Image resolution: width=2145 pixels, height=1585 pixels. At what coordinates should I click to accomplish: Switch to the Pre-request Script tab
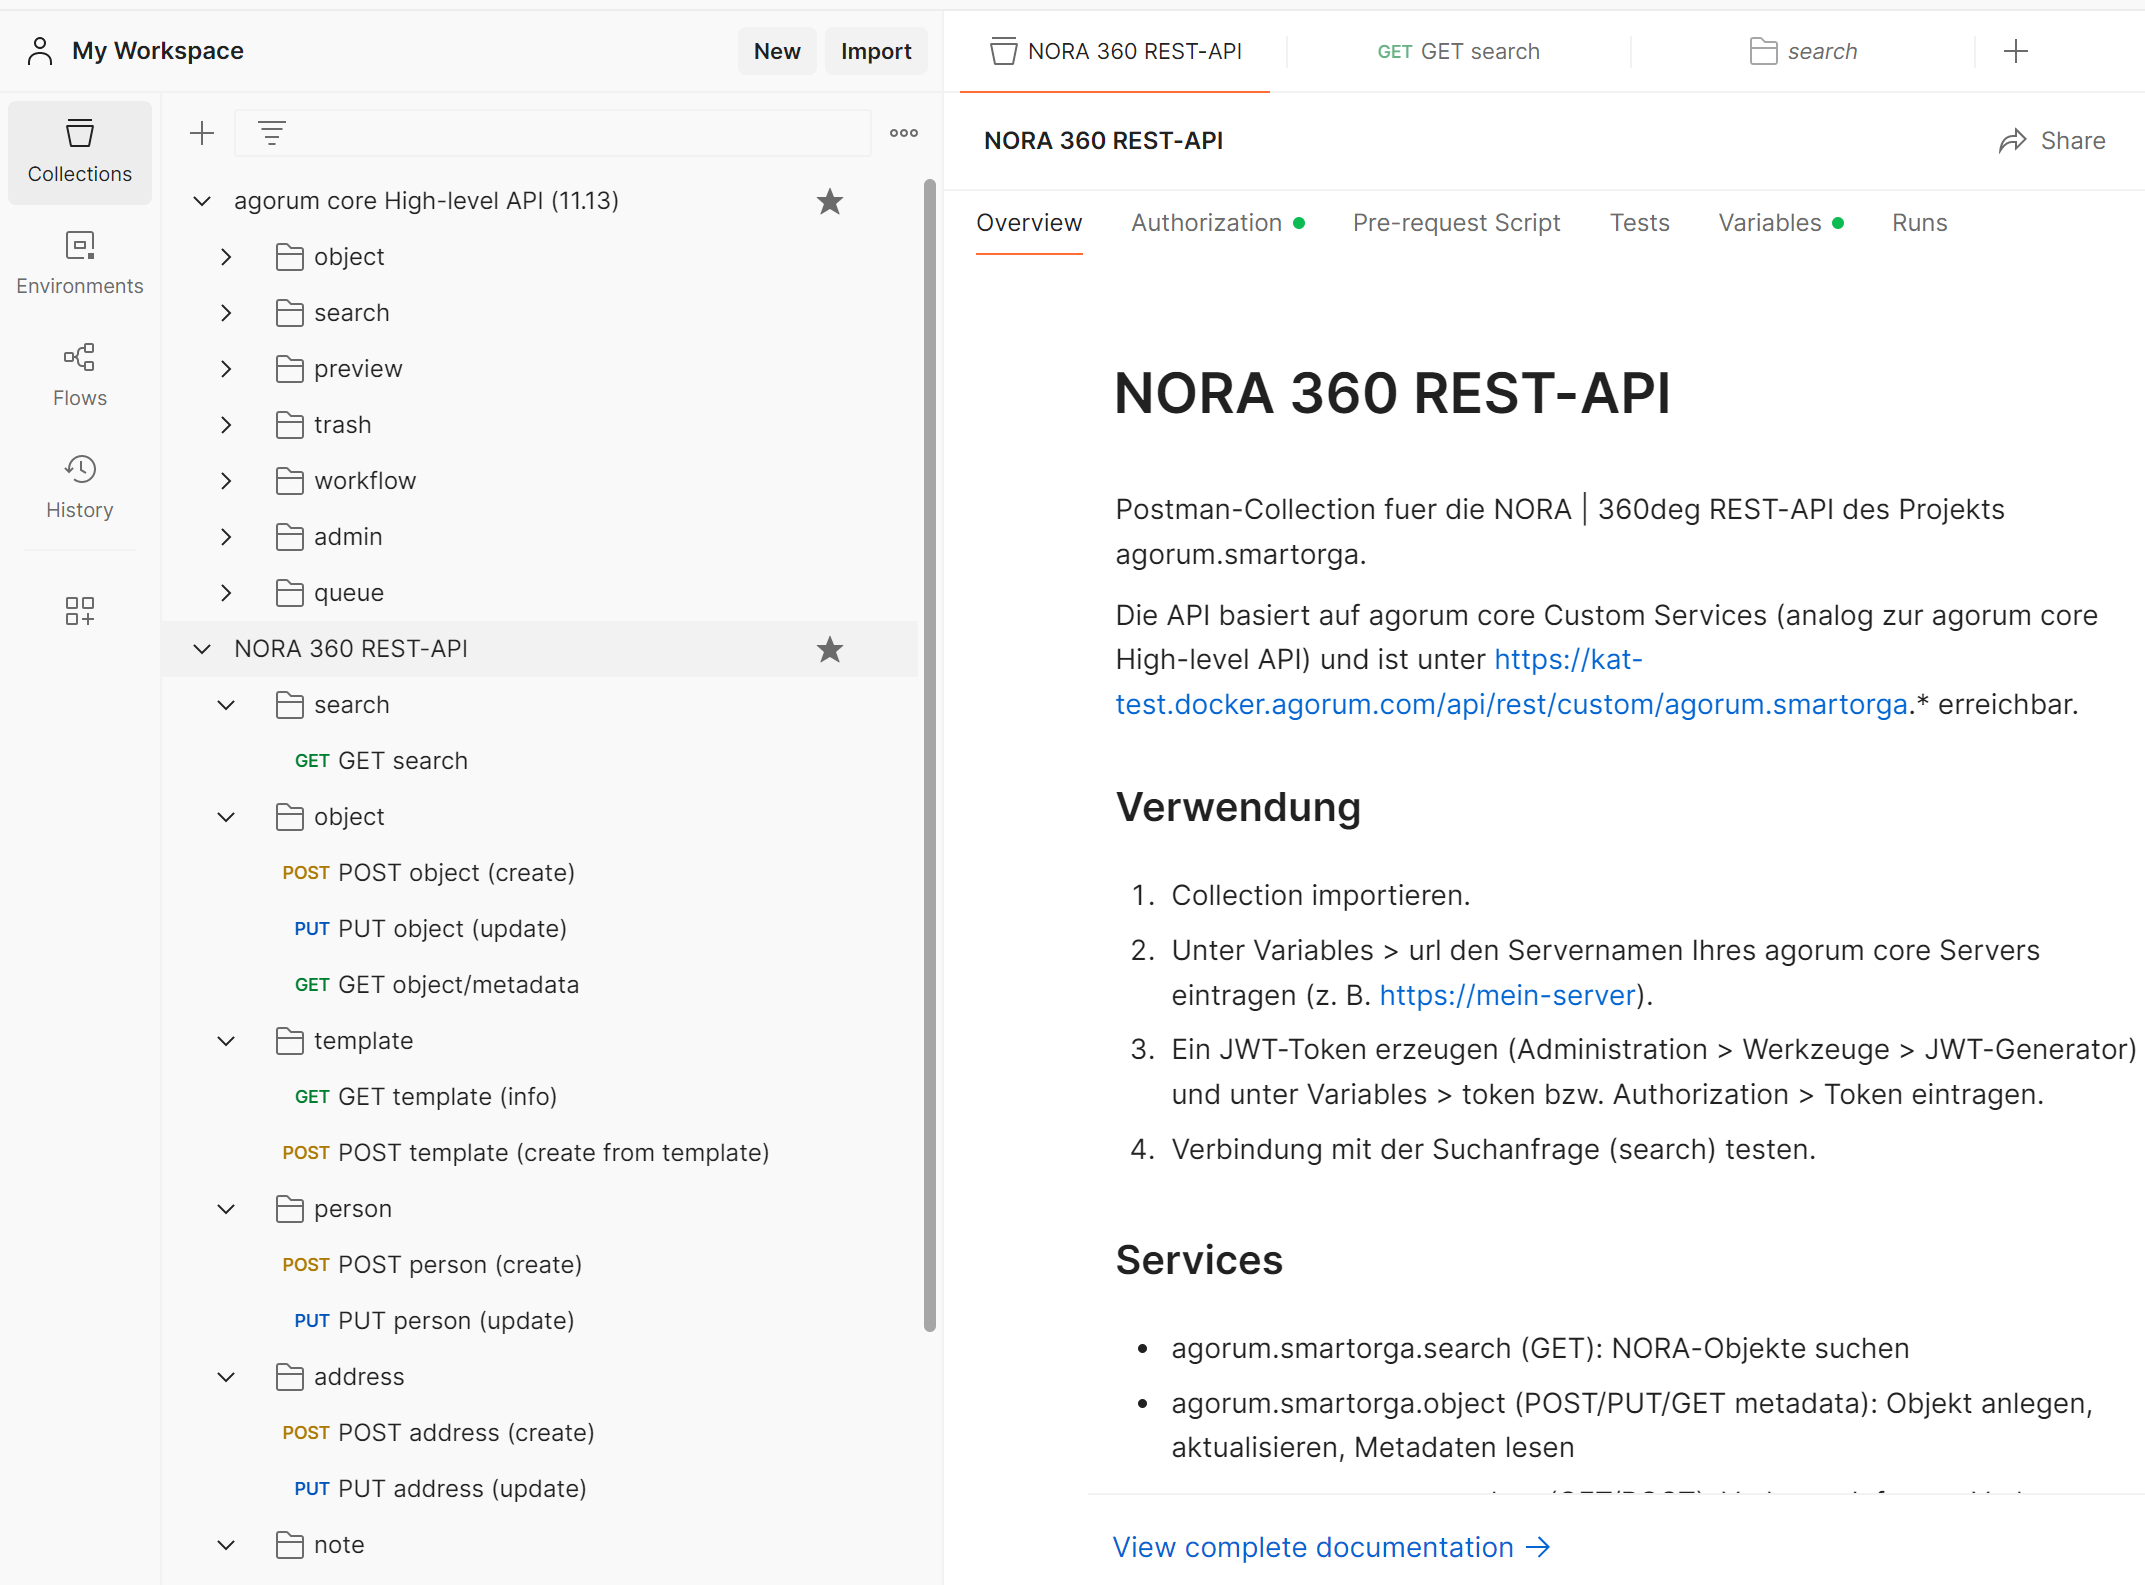coord(1456,223)
